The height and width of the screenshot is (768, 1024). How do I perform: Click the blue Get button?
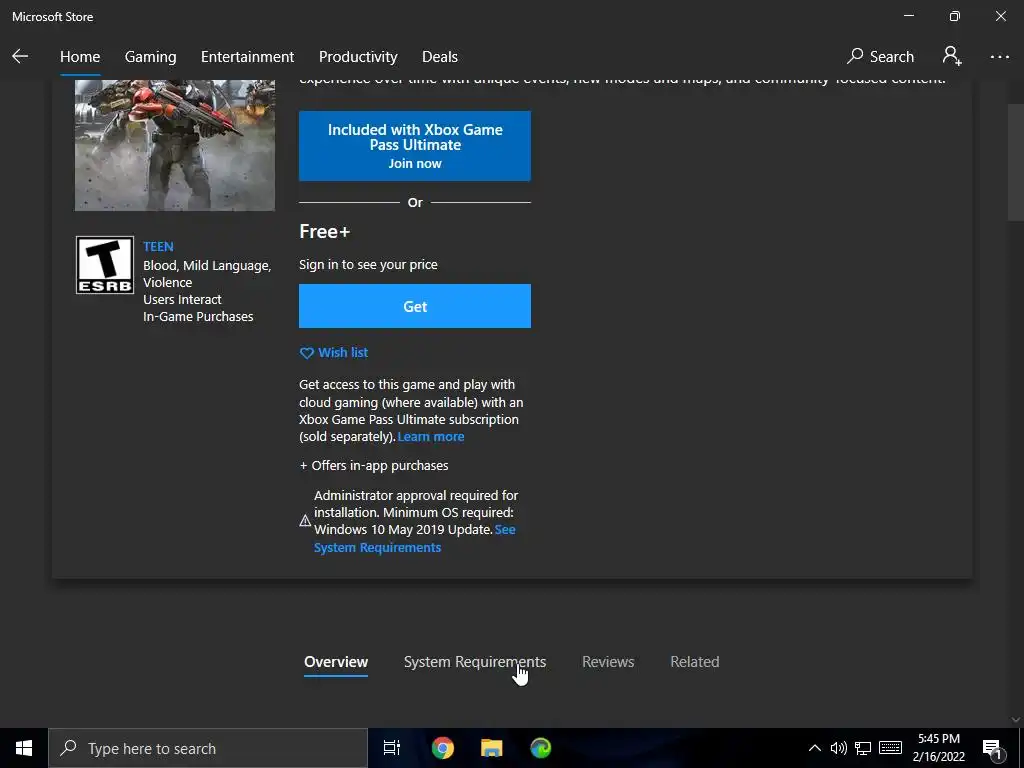415,306
